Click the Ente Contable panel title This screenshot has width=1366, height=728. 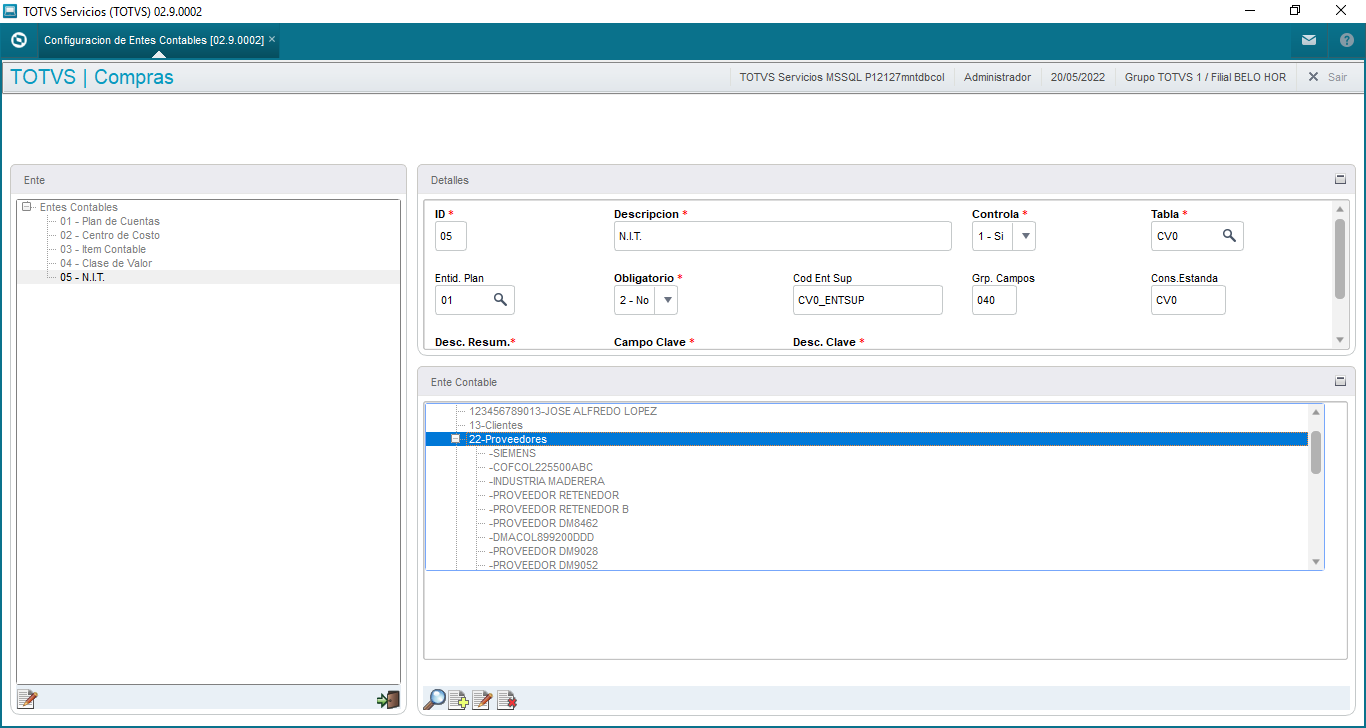pos(464,382)
